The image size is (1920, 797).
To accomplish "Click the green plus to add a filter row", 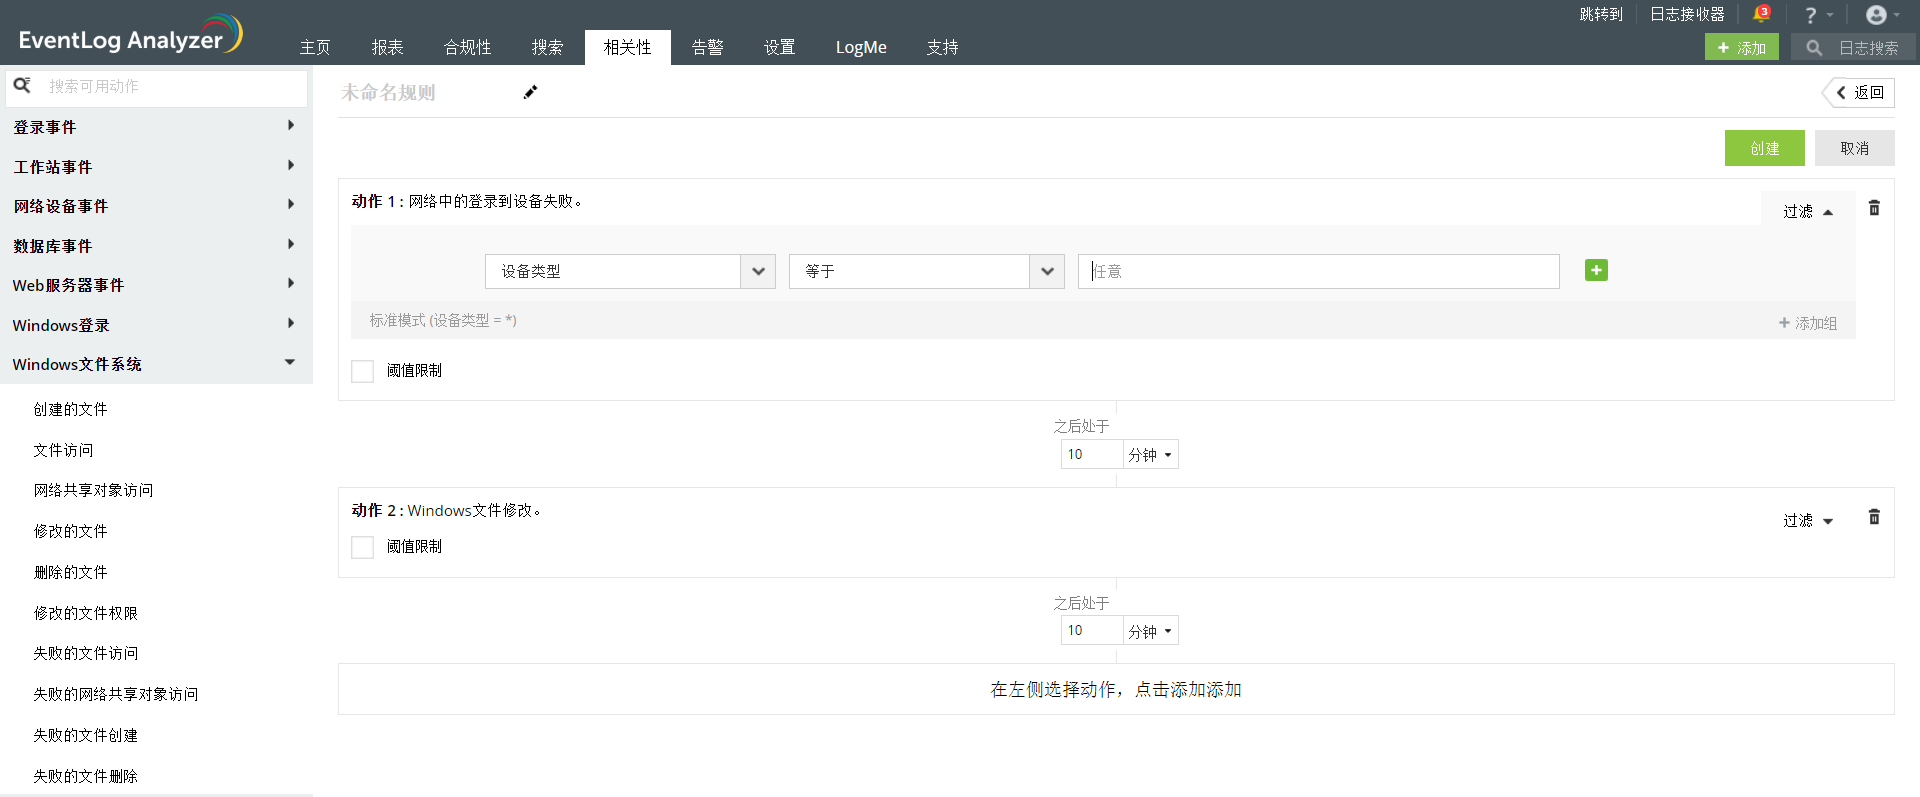I will [x=1596, y=270].
